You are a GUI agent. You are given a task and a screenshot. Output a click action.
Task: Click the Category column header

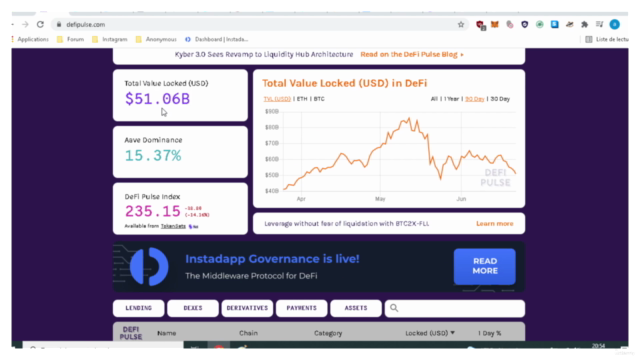pyautogui.click(x=328, y=333)
